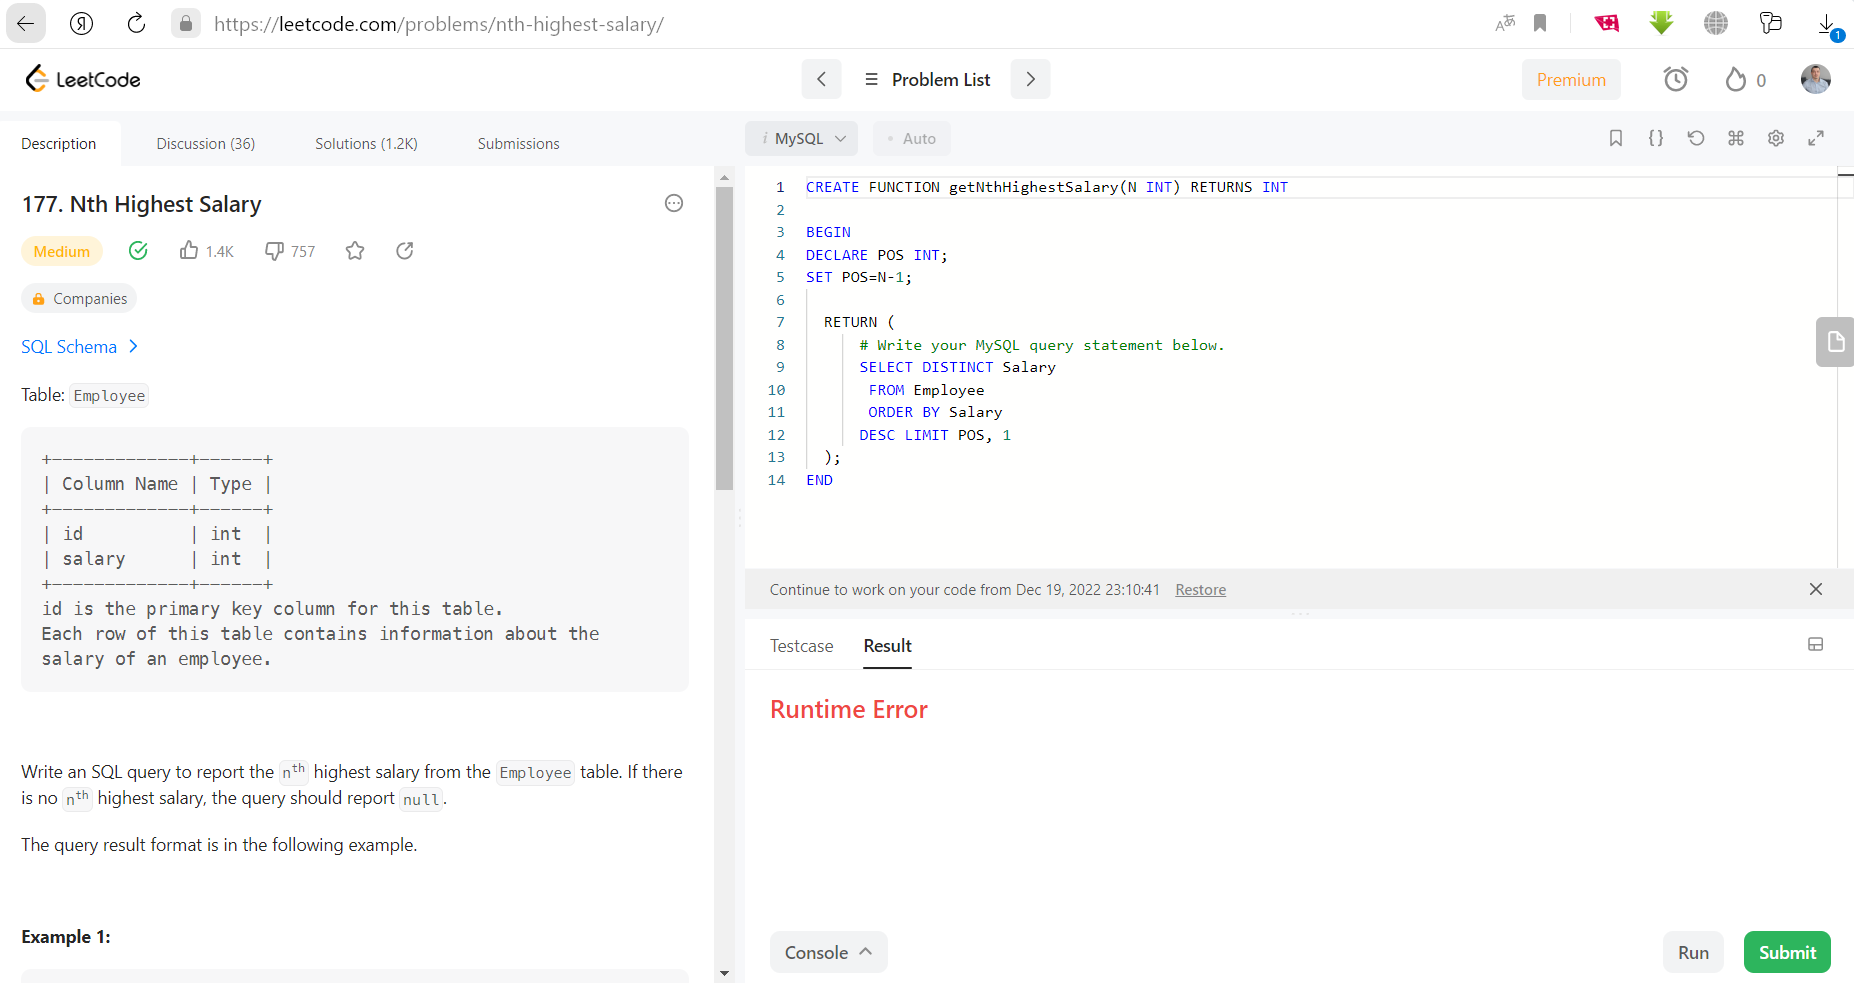Click the solved checkmark icon
Screen dimensions: 1854x983
pos(139,251)
